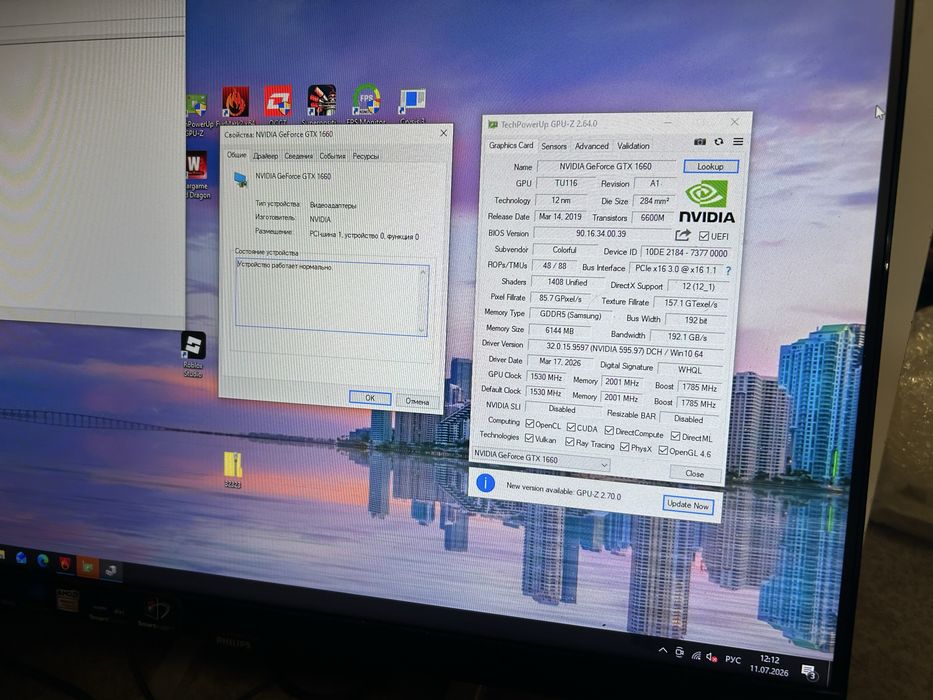Open the GPU-Z hamburger menu
This screenshot has width=933, height=700.
(738, 142)
